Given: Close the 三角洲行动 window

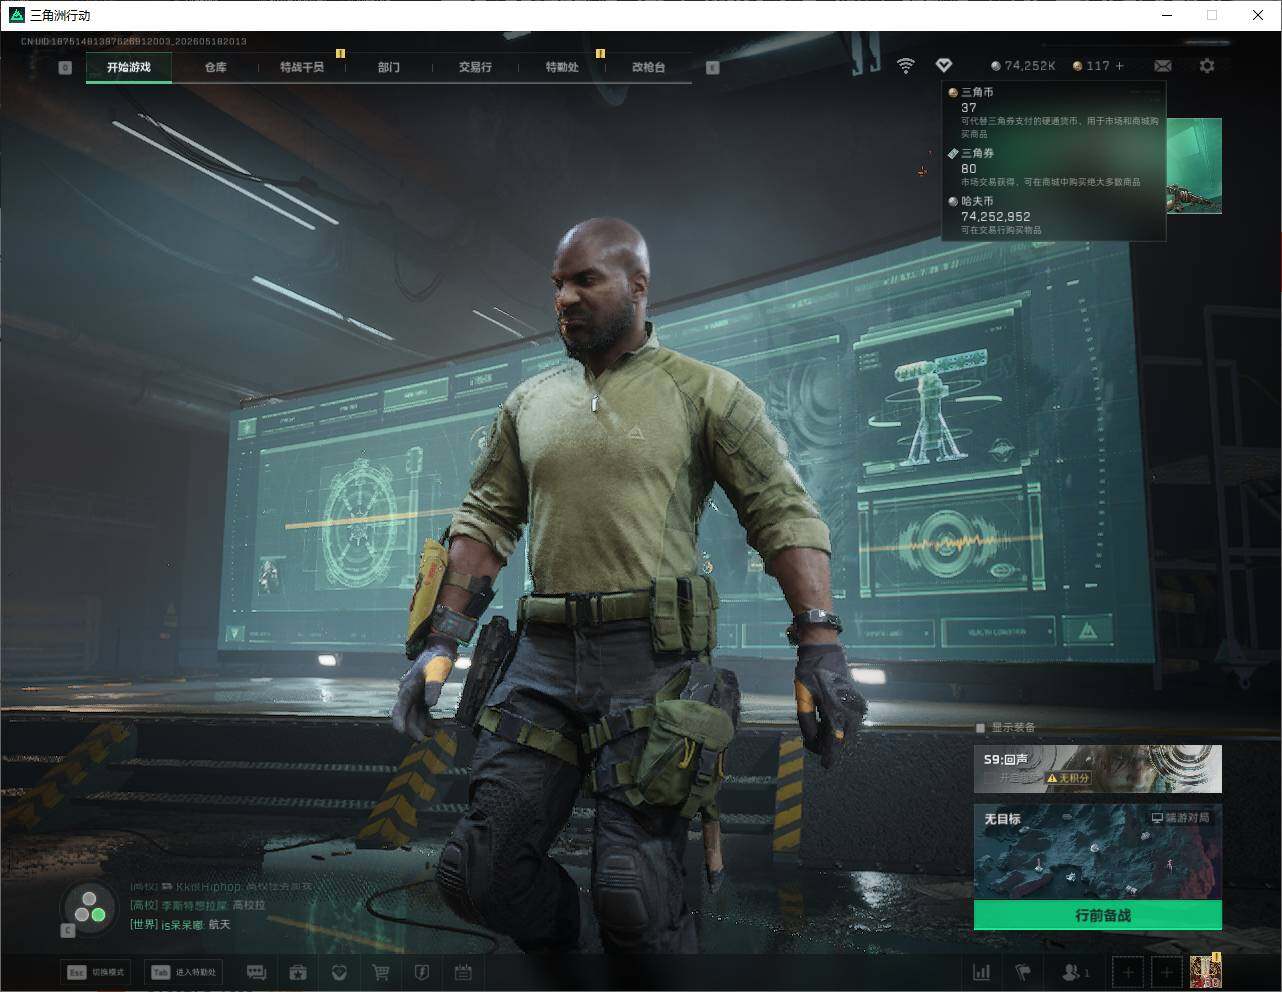Looking at the screenshot, I should click(1258, 15).
